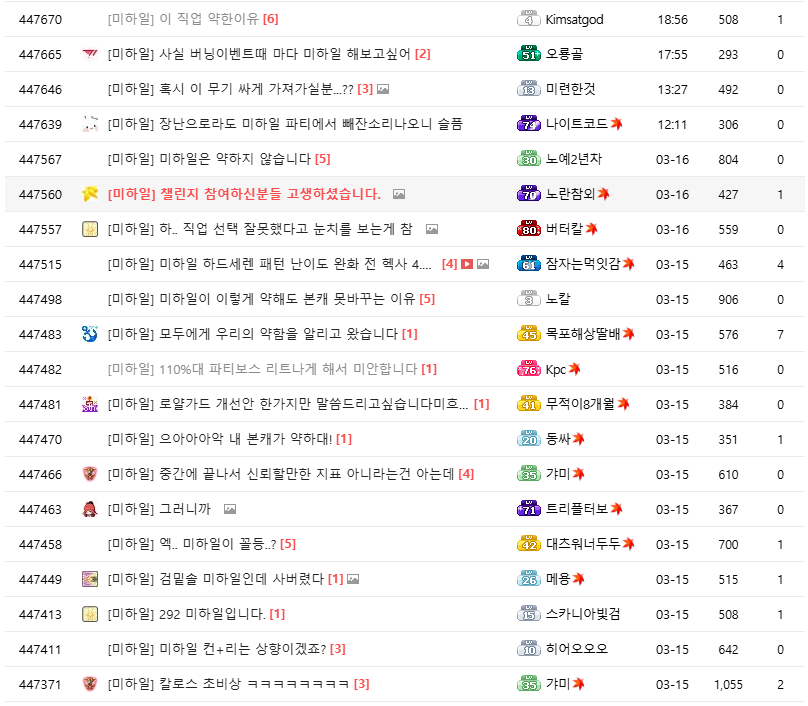The height and width of the screenshot is (706, 808).
Task: Click the level 80 badge next to 버터칼
Action: click(x=528, y=229)
